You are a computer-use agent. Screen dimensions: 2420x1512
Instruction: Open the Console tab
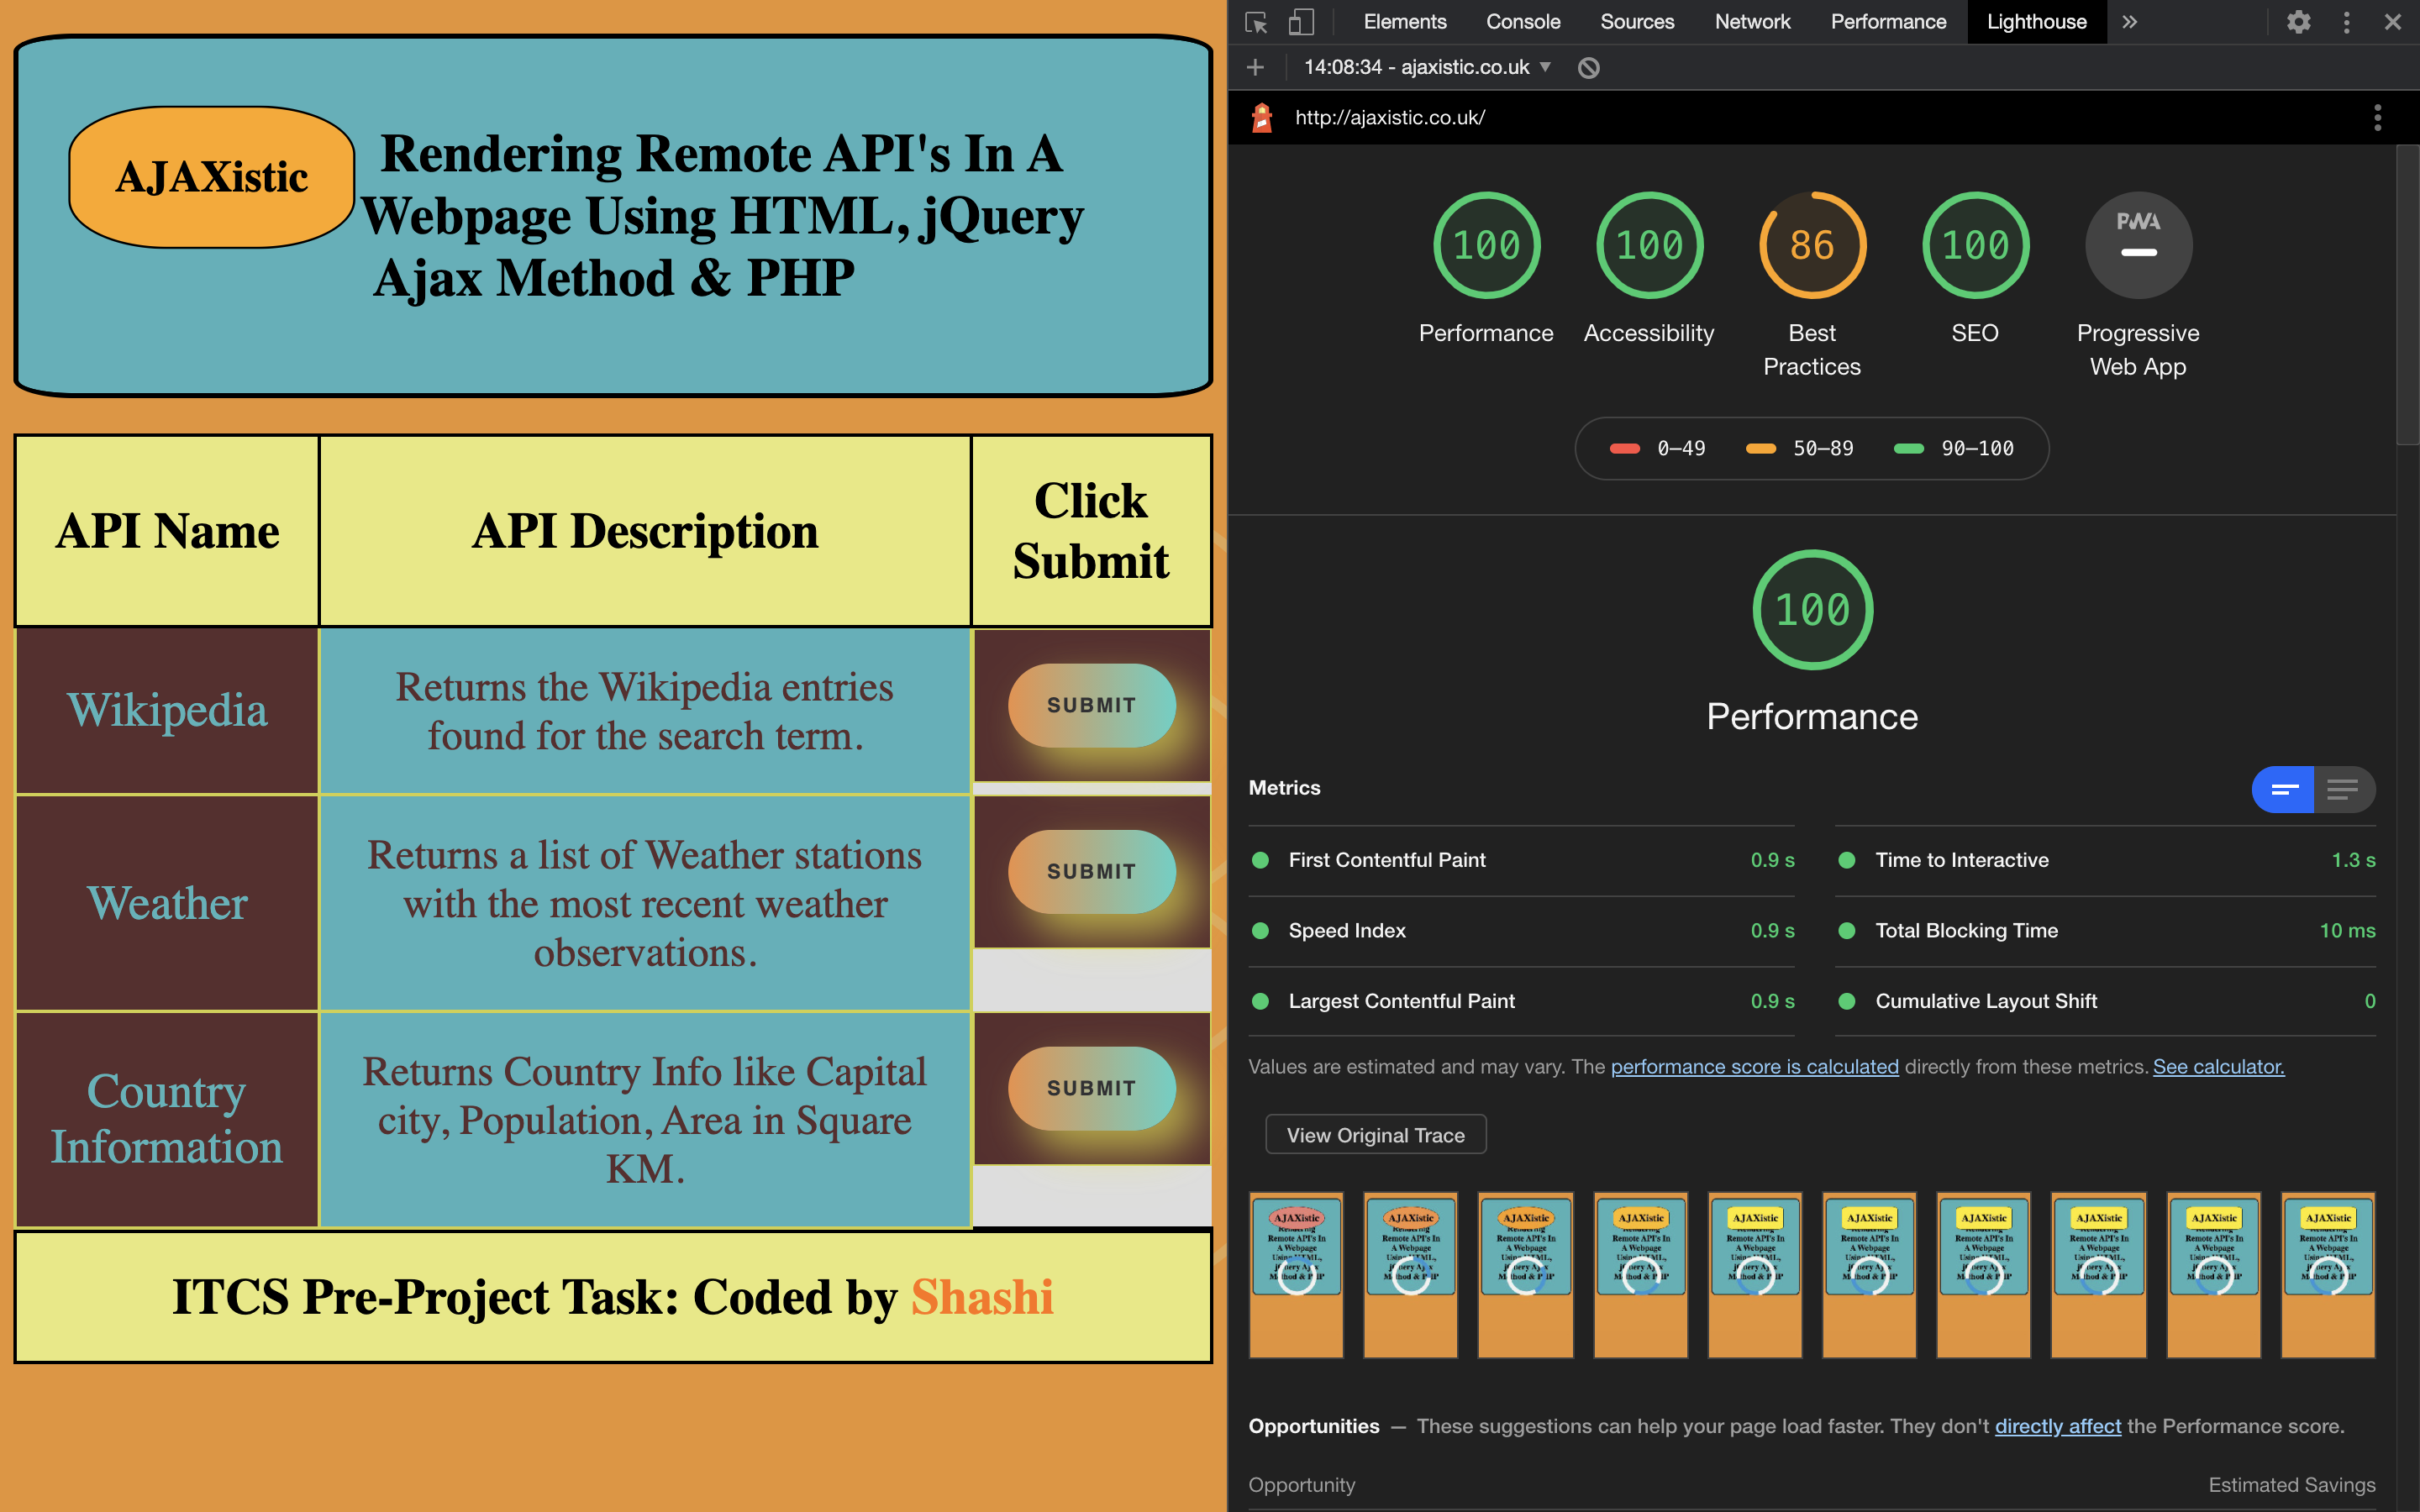[x=1522, y=22]
